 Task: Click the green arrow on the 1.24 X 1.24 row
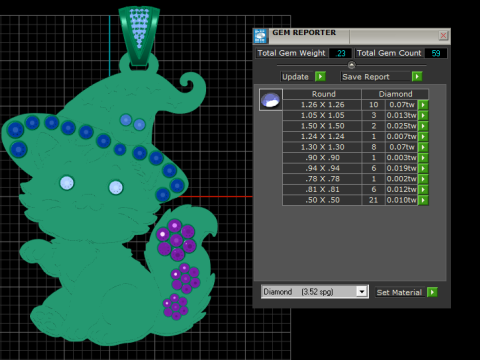point(423,136)
